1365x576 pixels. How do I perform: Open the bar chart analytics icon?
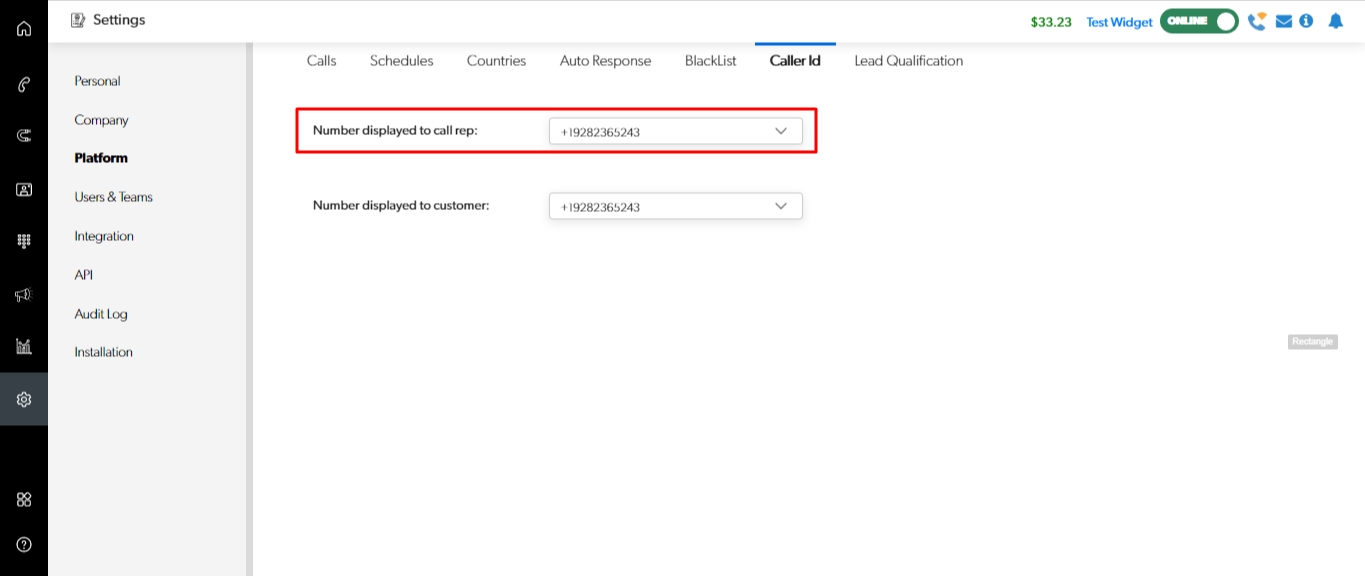[x=24, y=347]
